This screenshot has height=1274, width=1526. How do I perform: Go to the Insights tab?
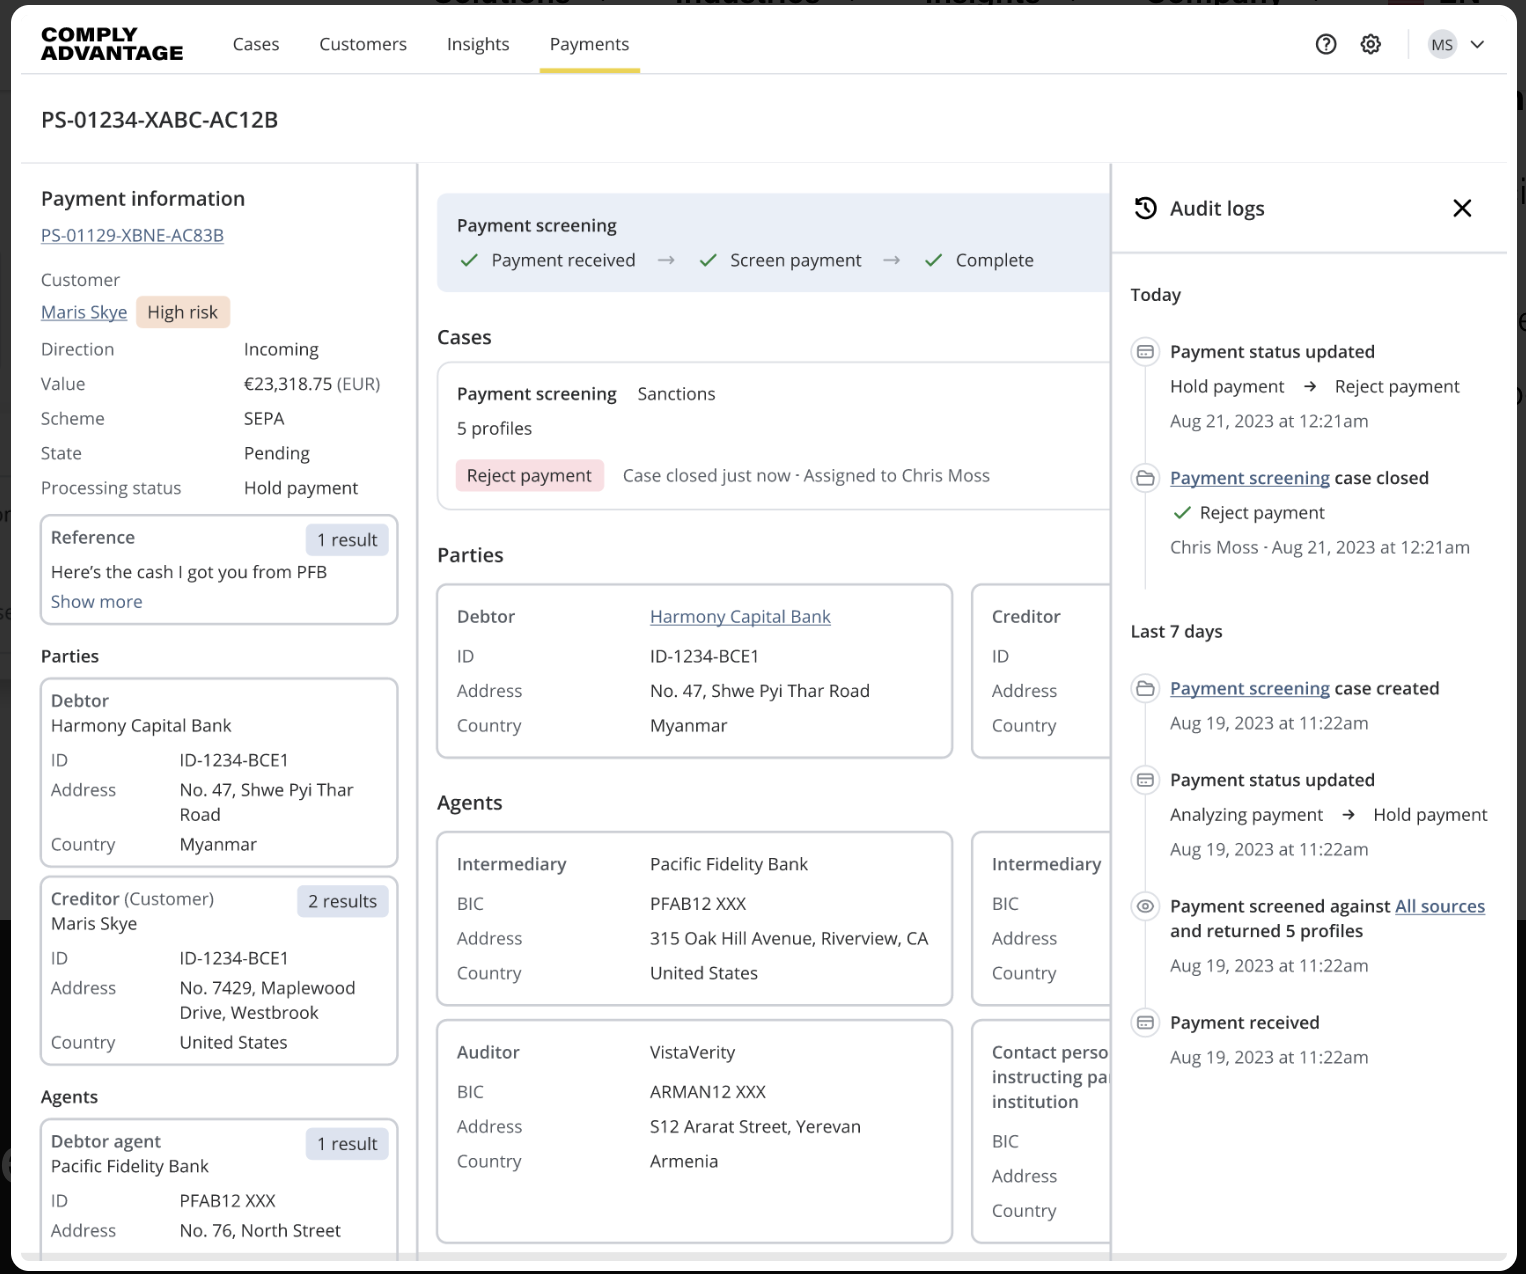coord(478,44)
